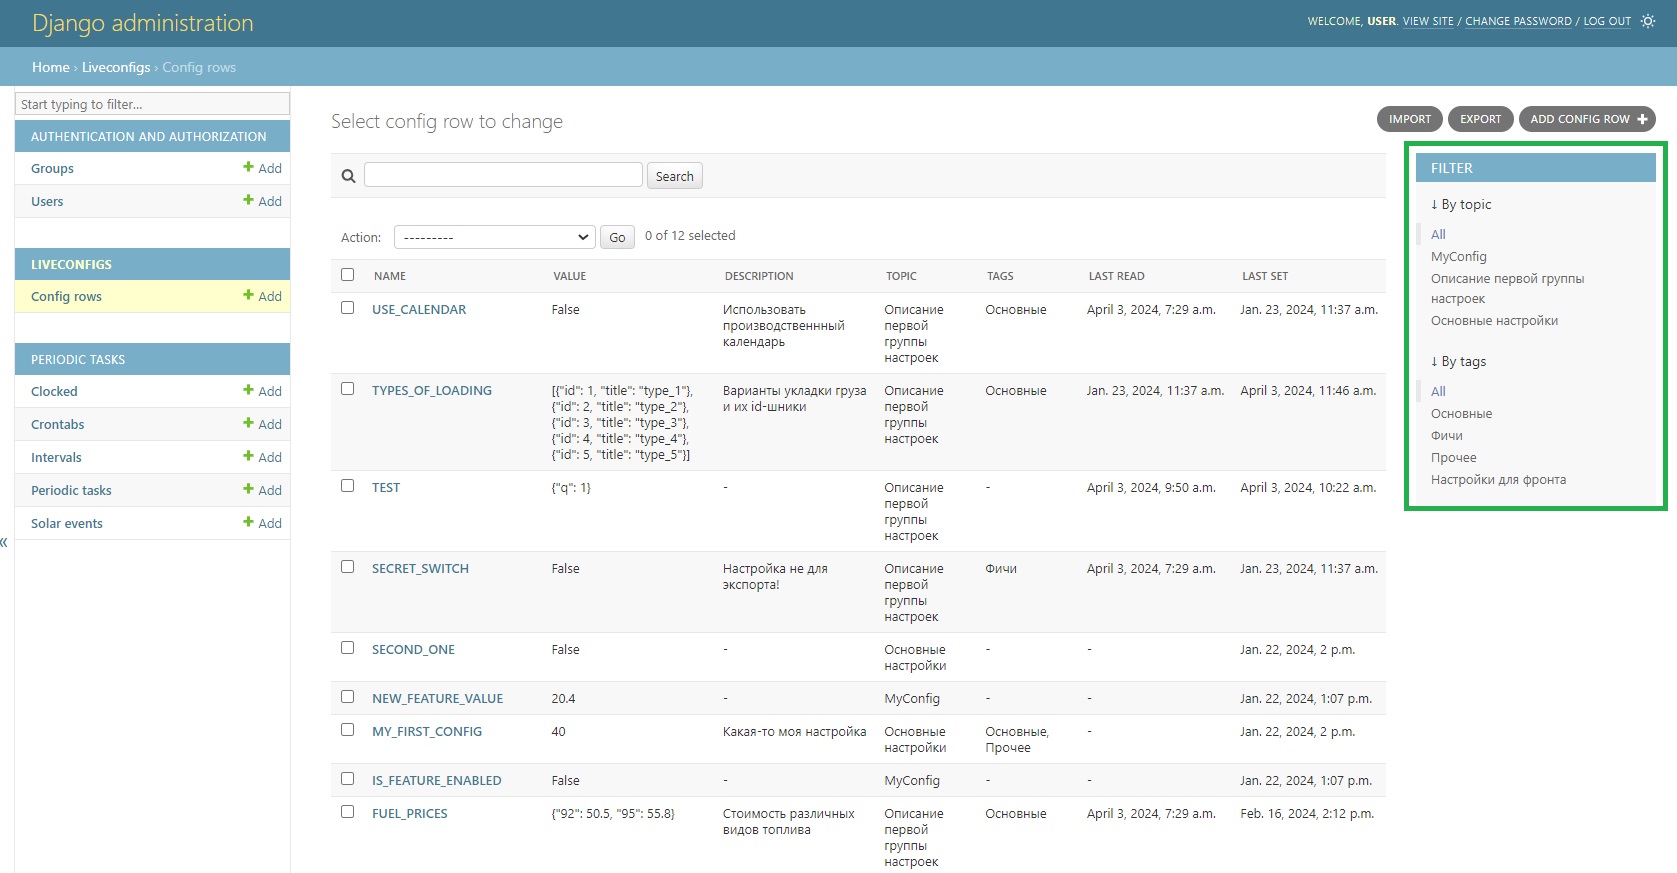This screenshot has width=1677, height=873.
Task: Check the TEST row checkbox
Action: click(x=347, y=486)
